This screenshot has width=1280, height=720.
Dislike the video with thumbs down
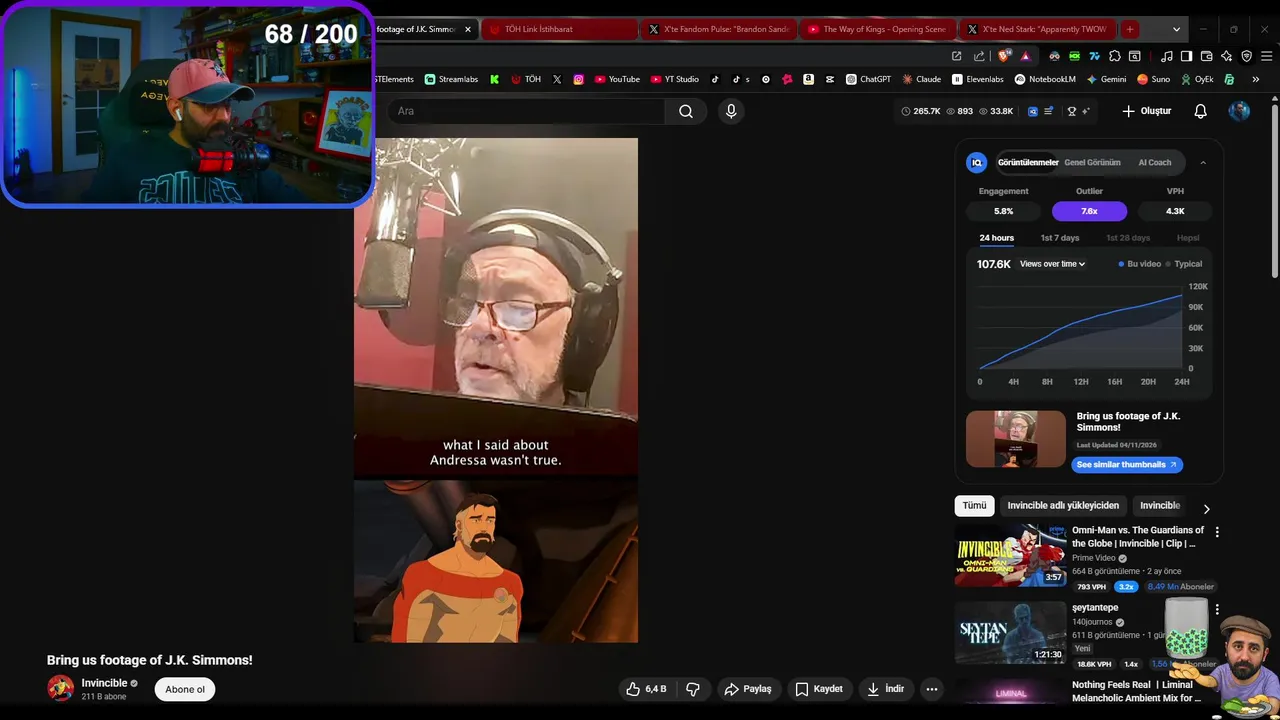point(692,689)
